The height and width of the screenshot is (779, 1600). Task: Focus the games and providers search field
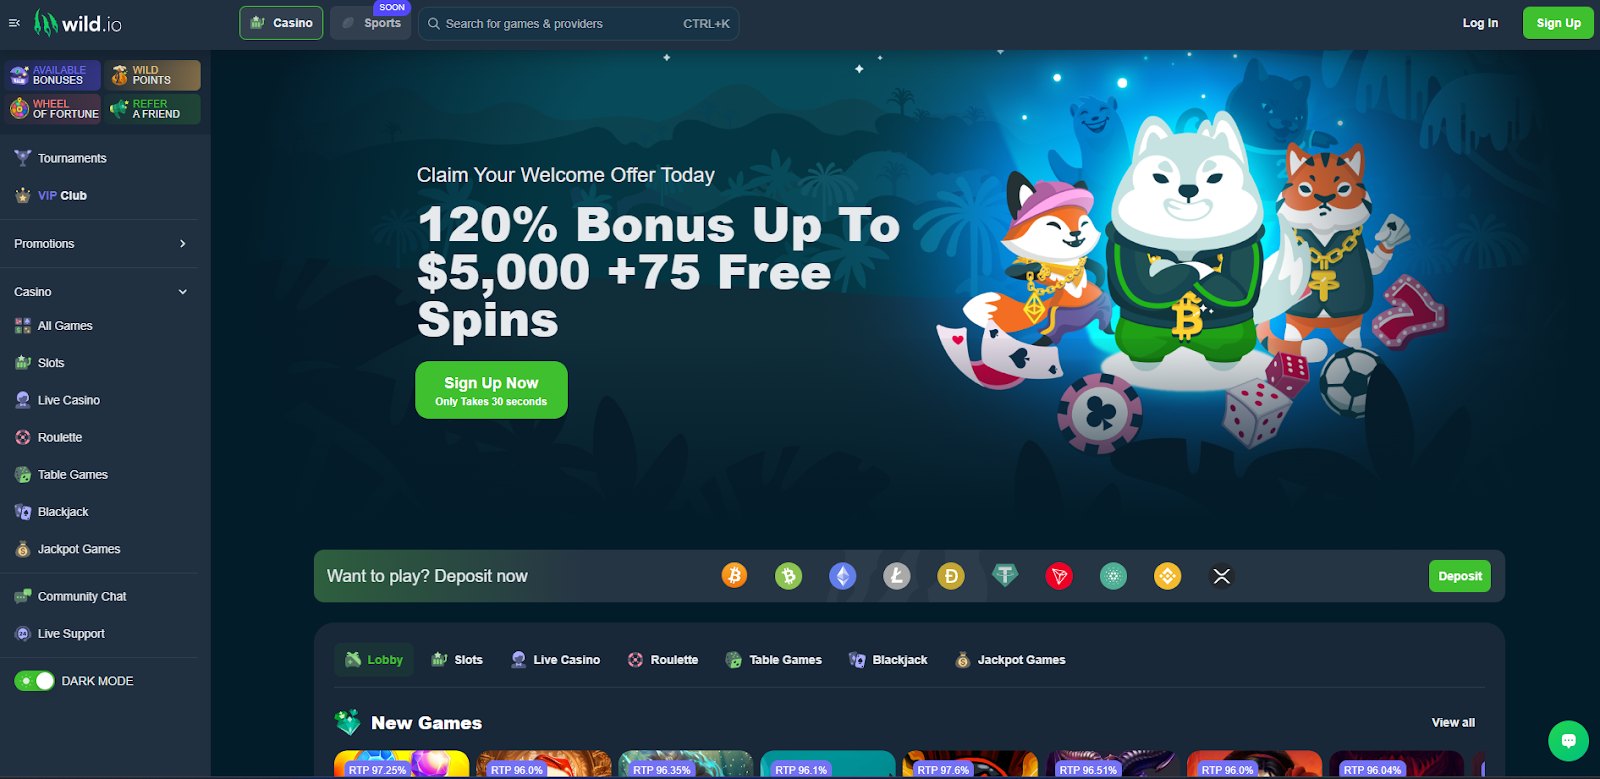tap(578, 23)
